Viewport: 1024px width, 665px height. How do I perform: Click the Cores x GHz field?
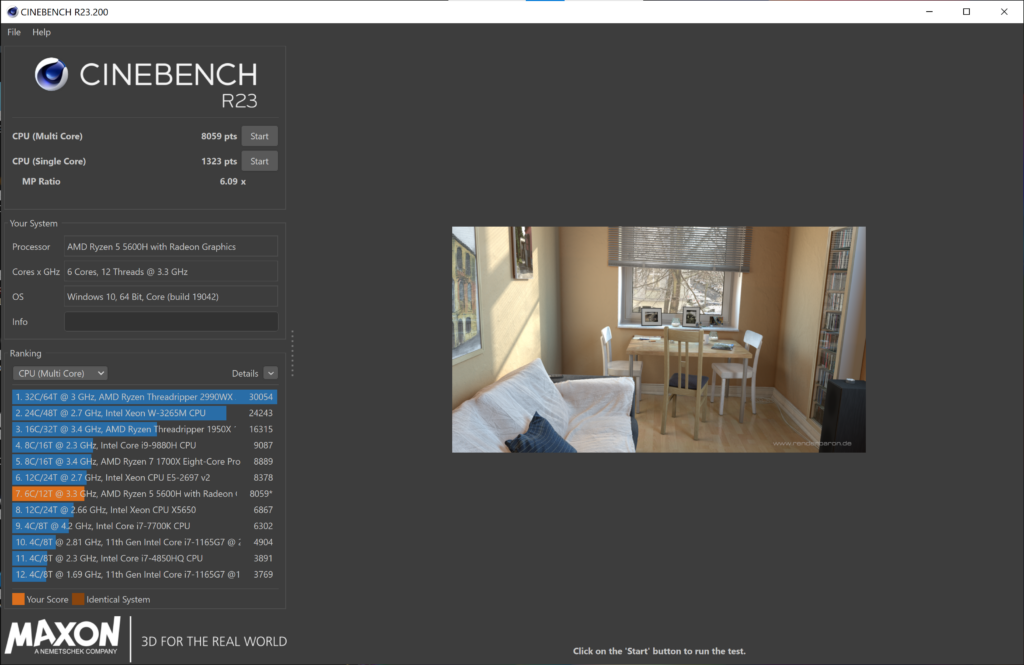click(171, 271)
